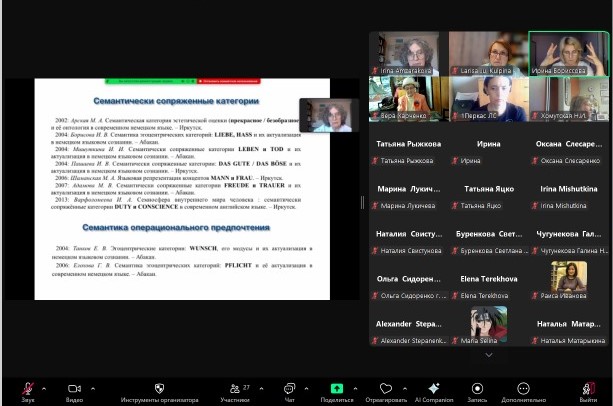
Task: Open audio options arrow next to Звук
Action: (x=44, y=389)
